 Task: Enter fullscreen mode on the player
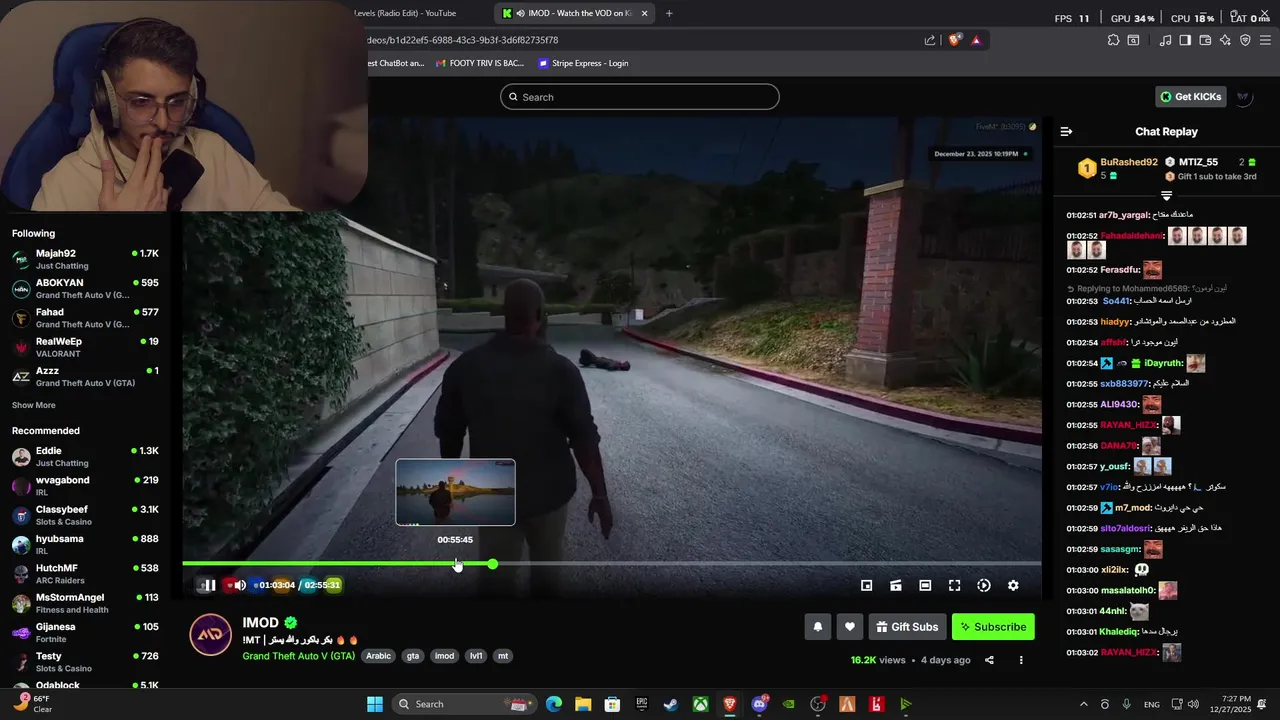point(954,586)
